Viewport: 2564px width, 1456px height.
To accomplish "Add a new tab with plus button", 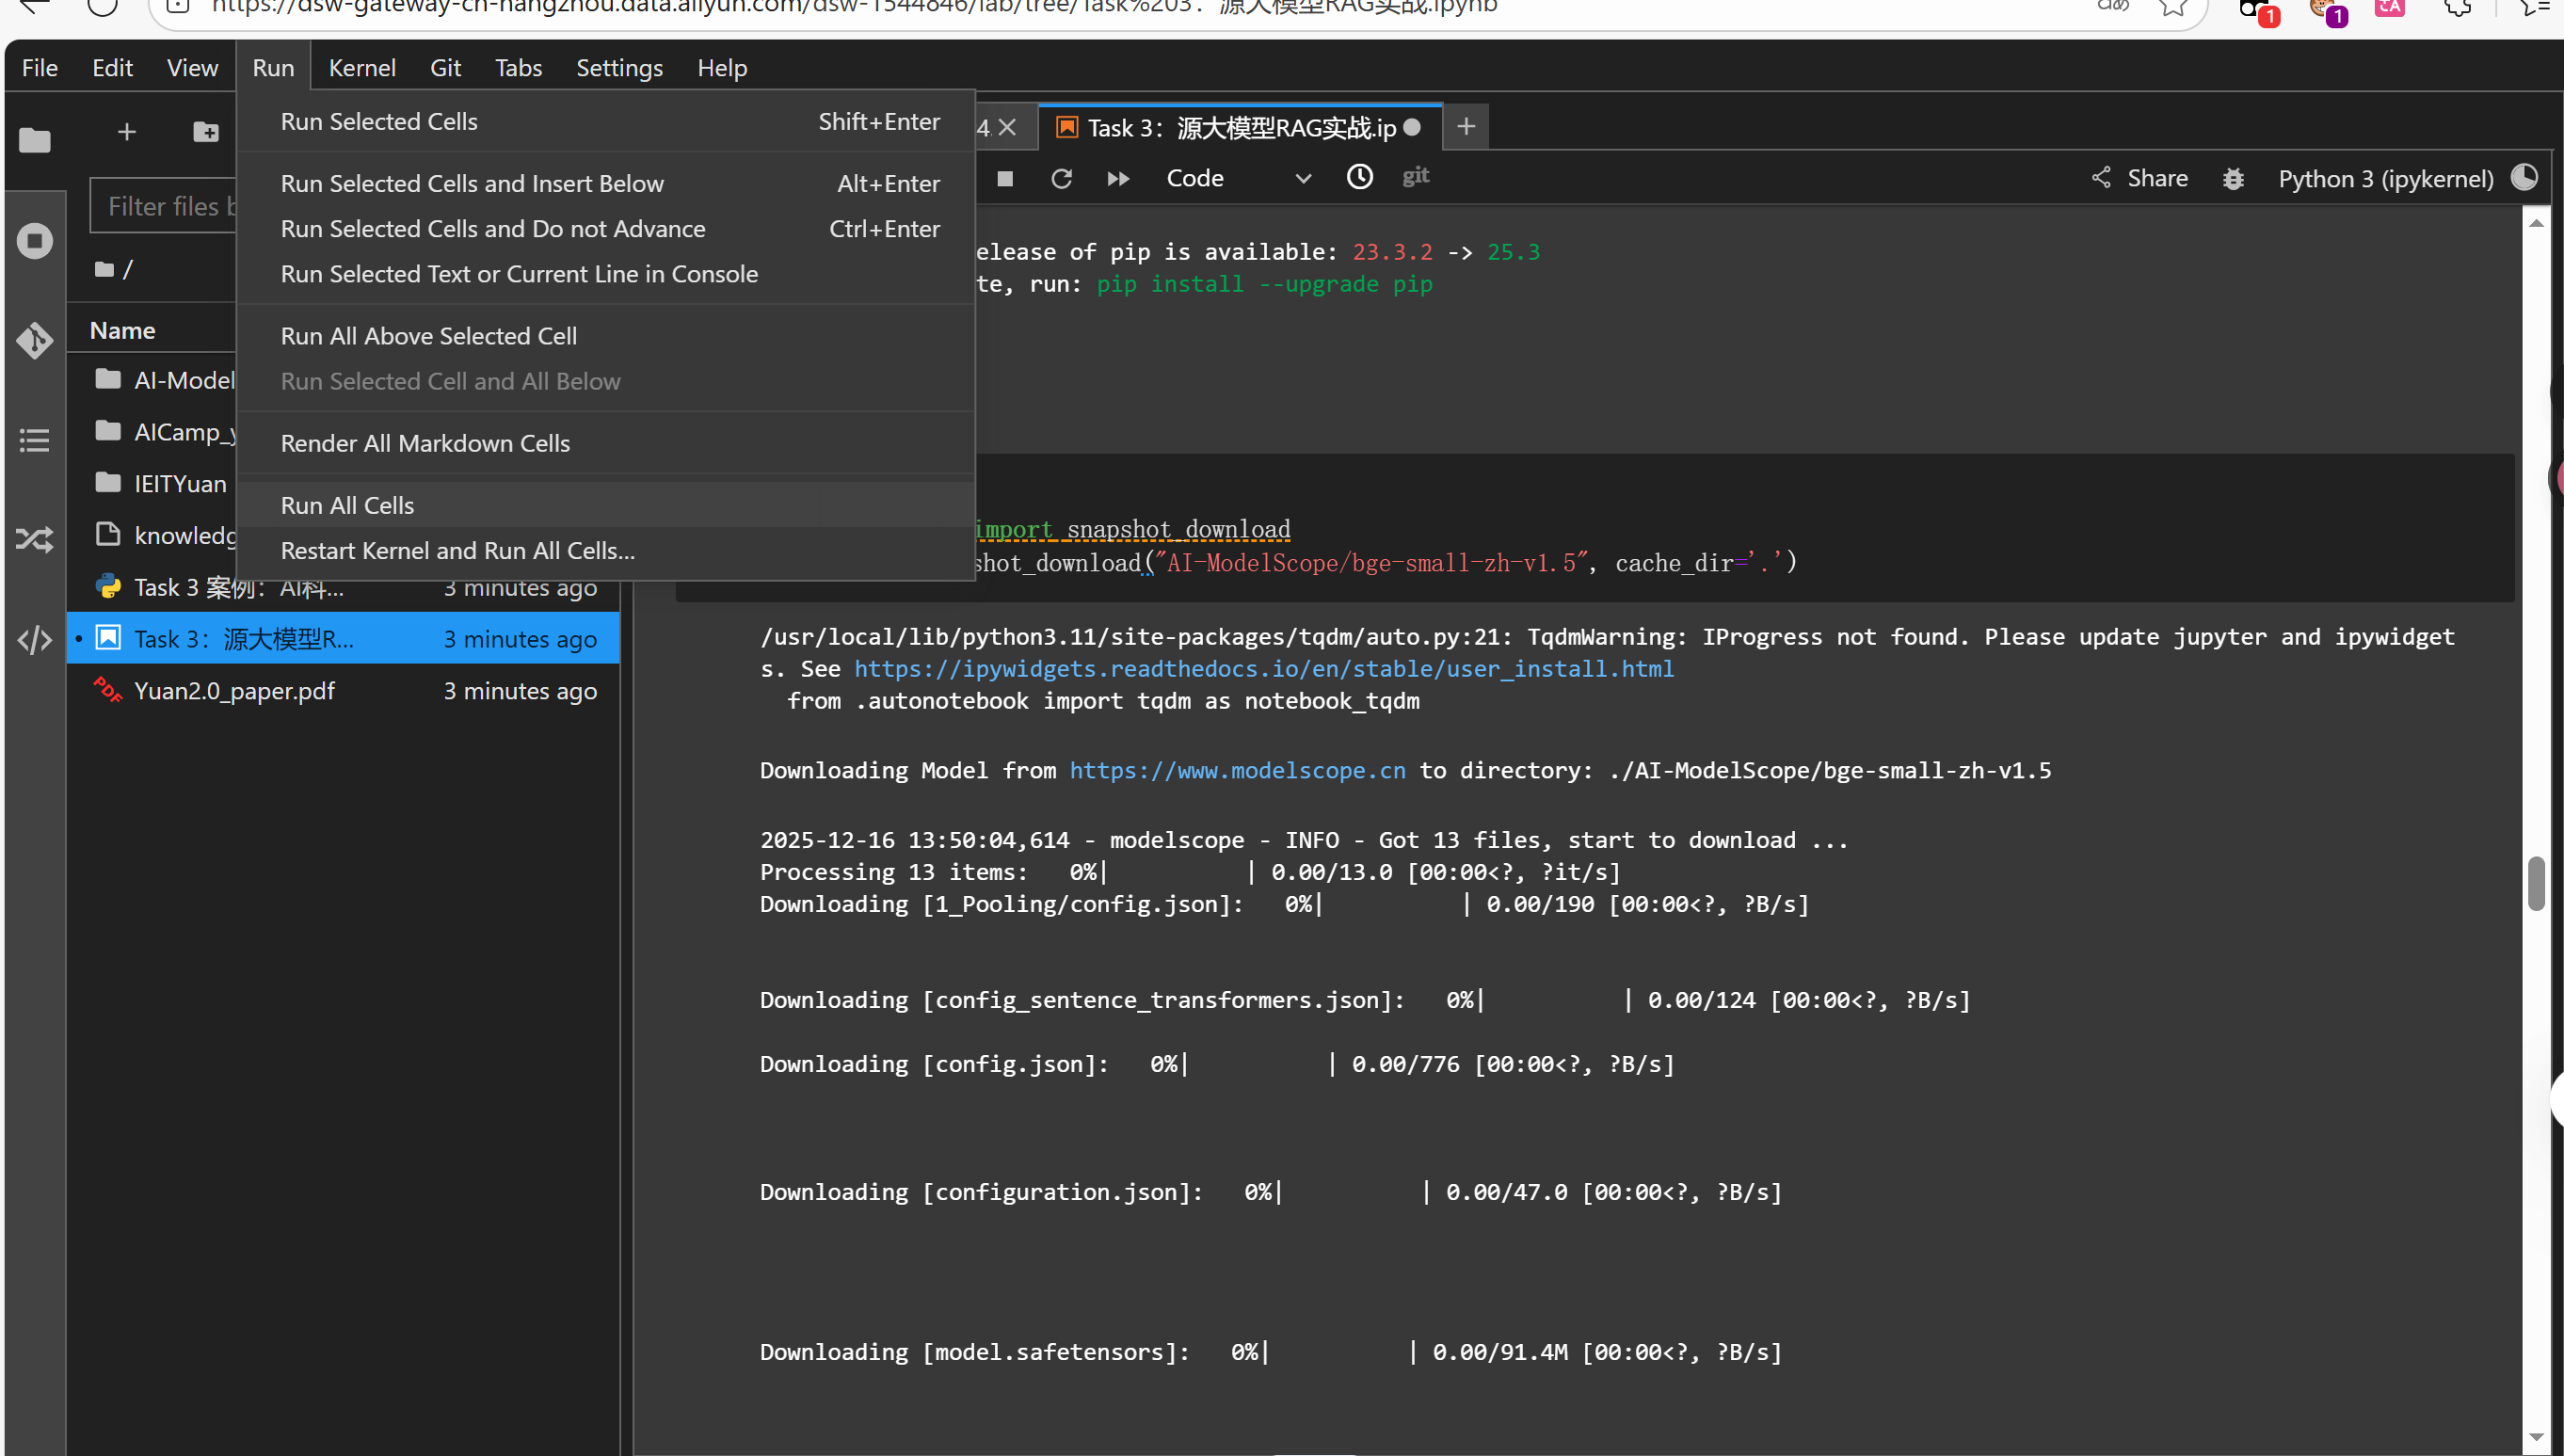I will coord(1465,127).
